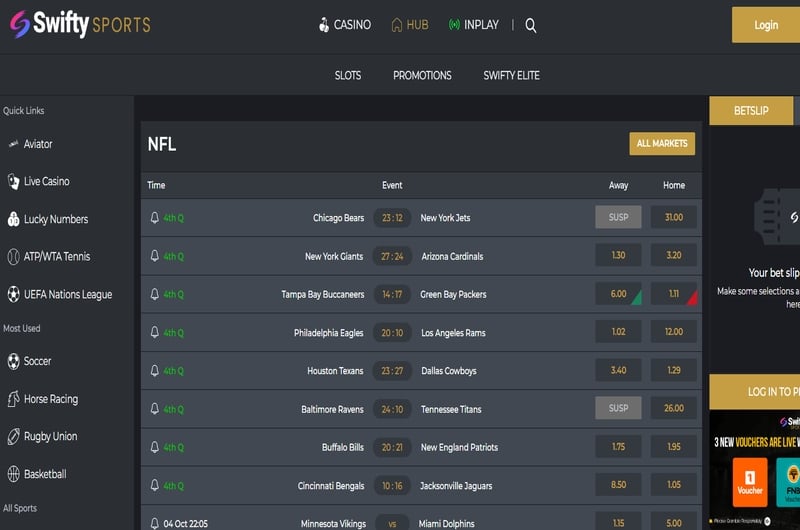Open the Basketball icon link
Image resolution: width=800 pixels, height=530 pixels.
[x=13, y=474]
